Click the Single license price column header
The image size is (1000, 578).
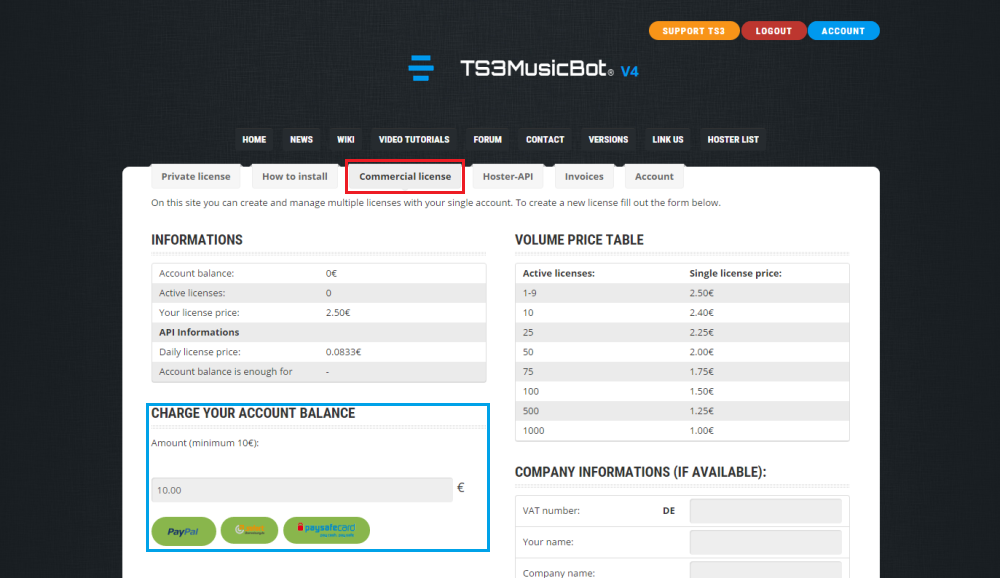735,274
